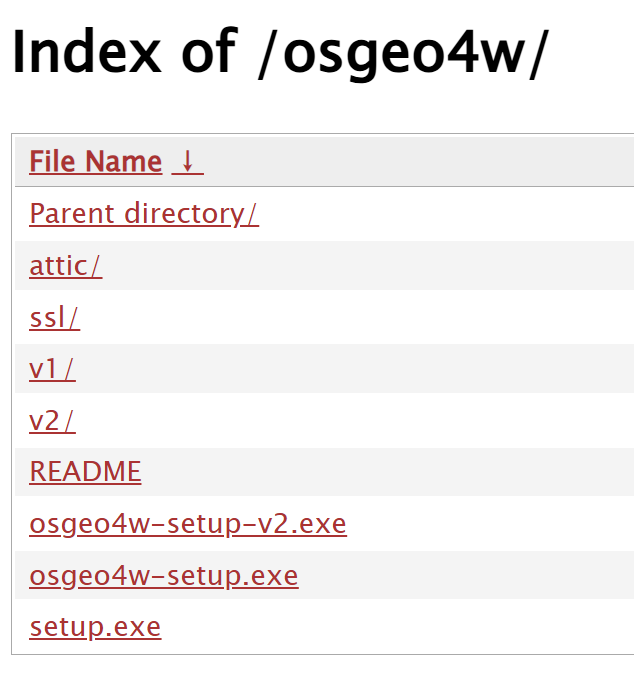The width and height of the screenshot is (634, 692).
Task: Download osgeo4w-setup-v2.exe
Action: (188, 524)
